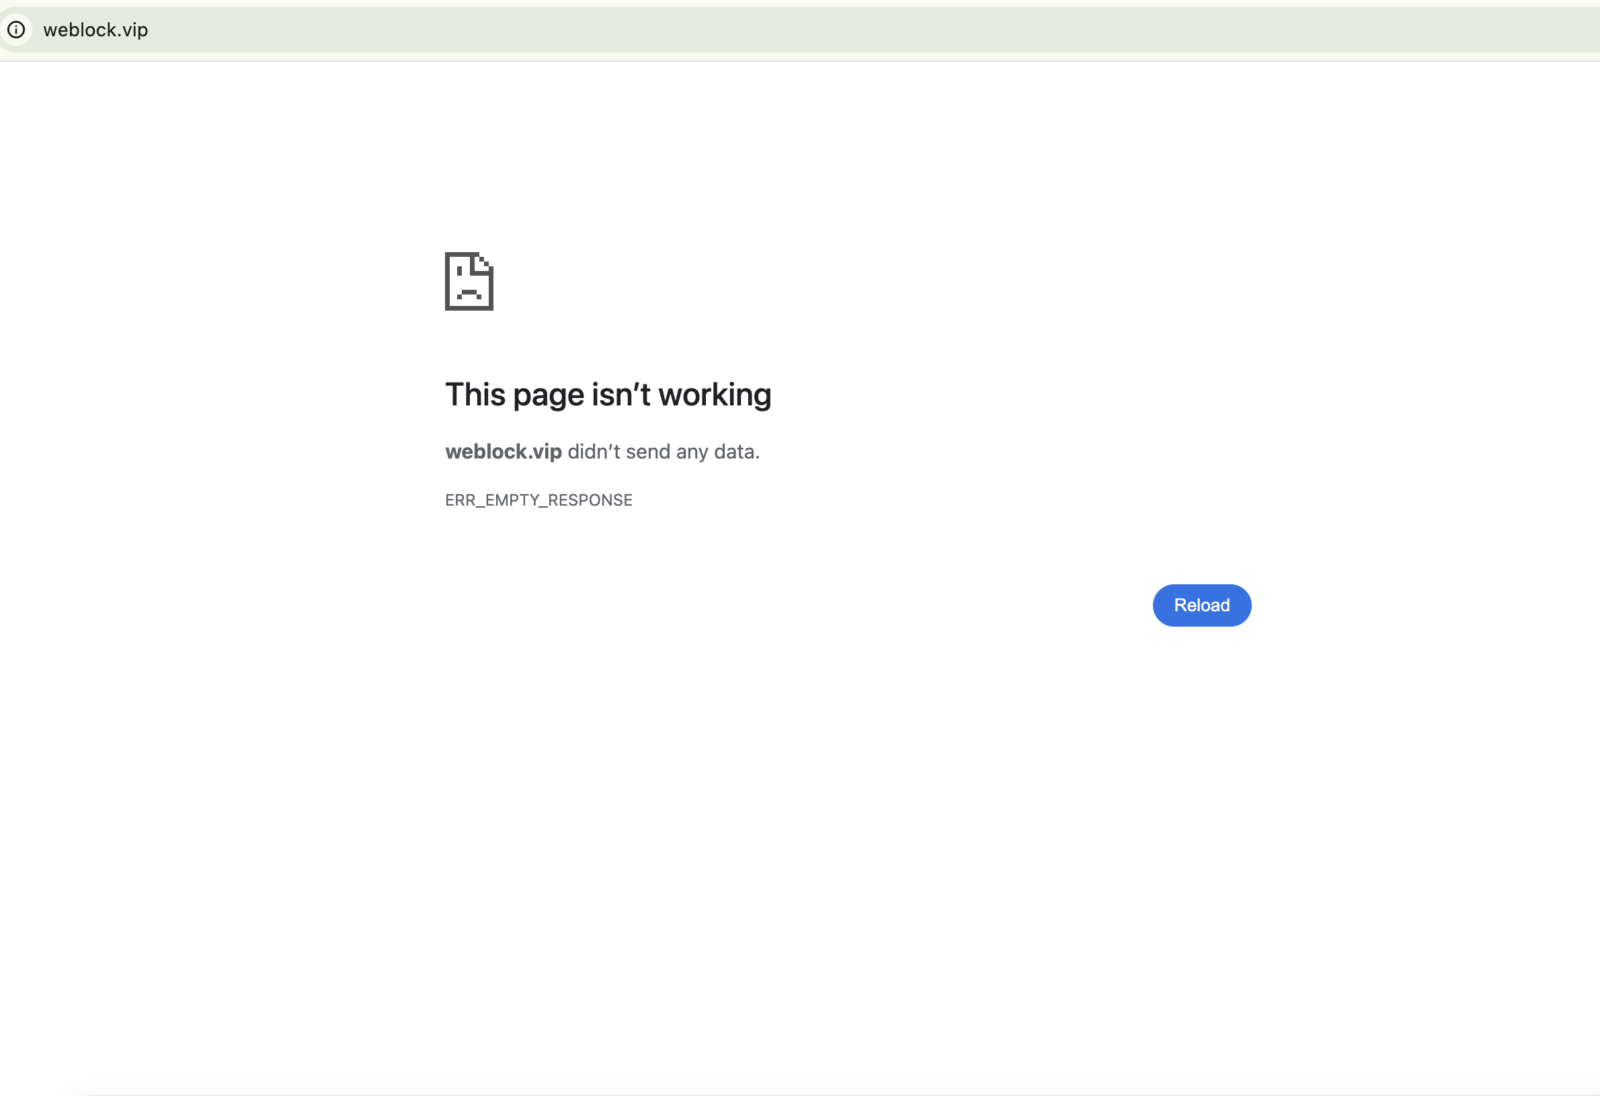Click "RESPONSE" at end of error code

(590, 500)
